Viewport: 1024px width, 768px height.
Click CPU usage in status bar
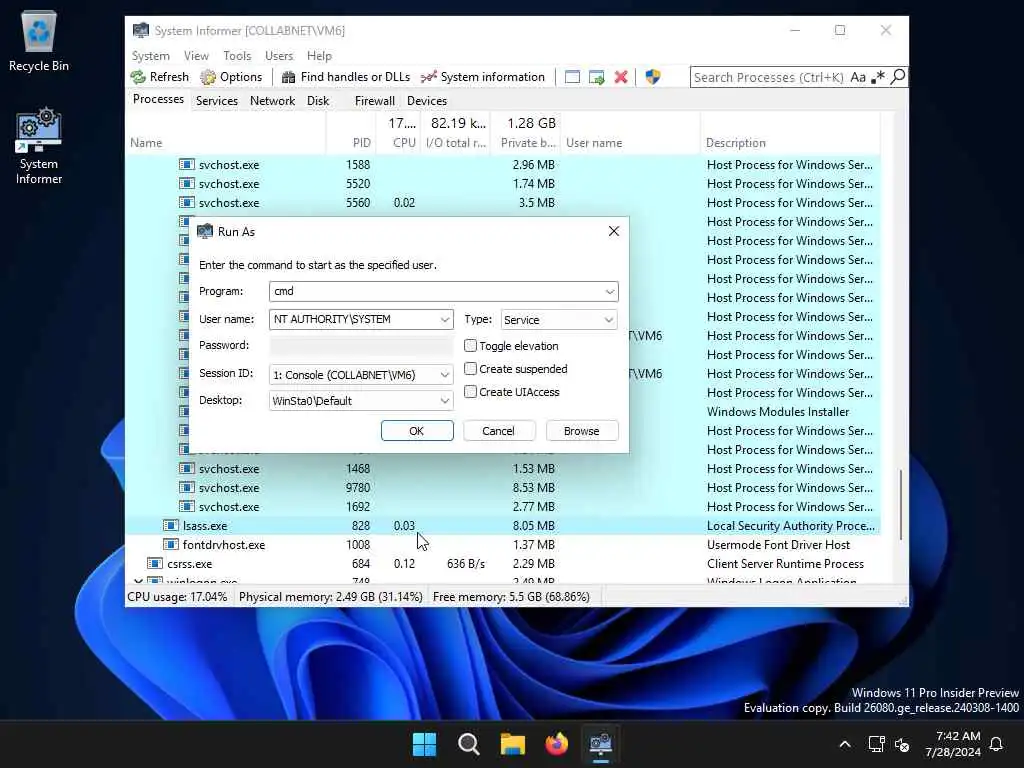point(178,597)
